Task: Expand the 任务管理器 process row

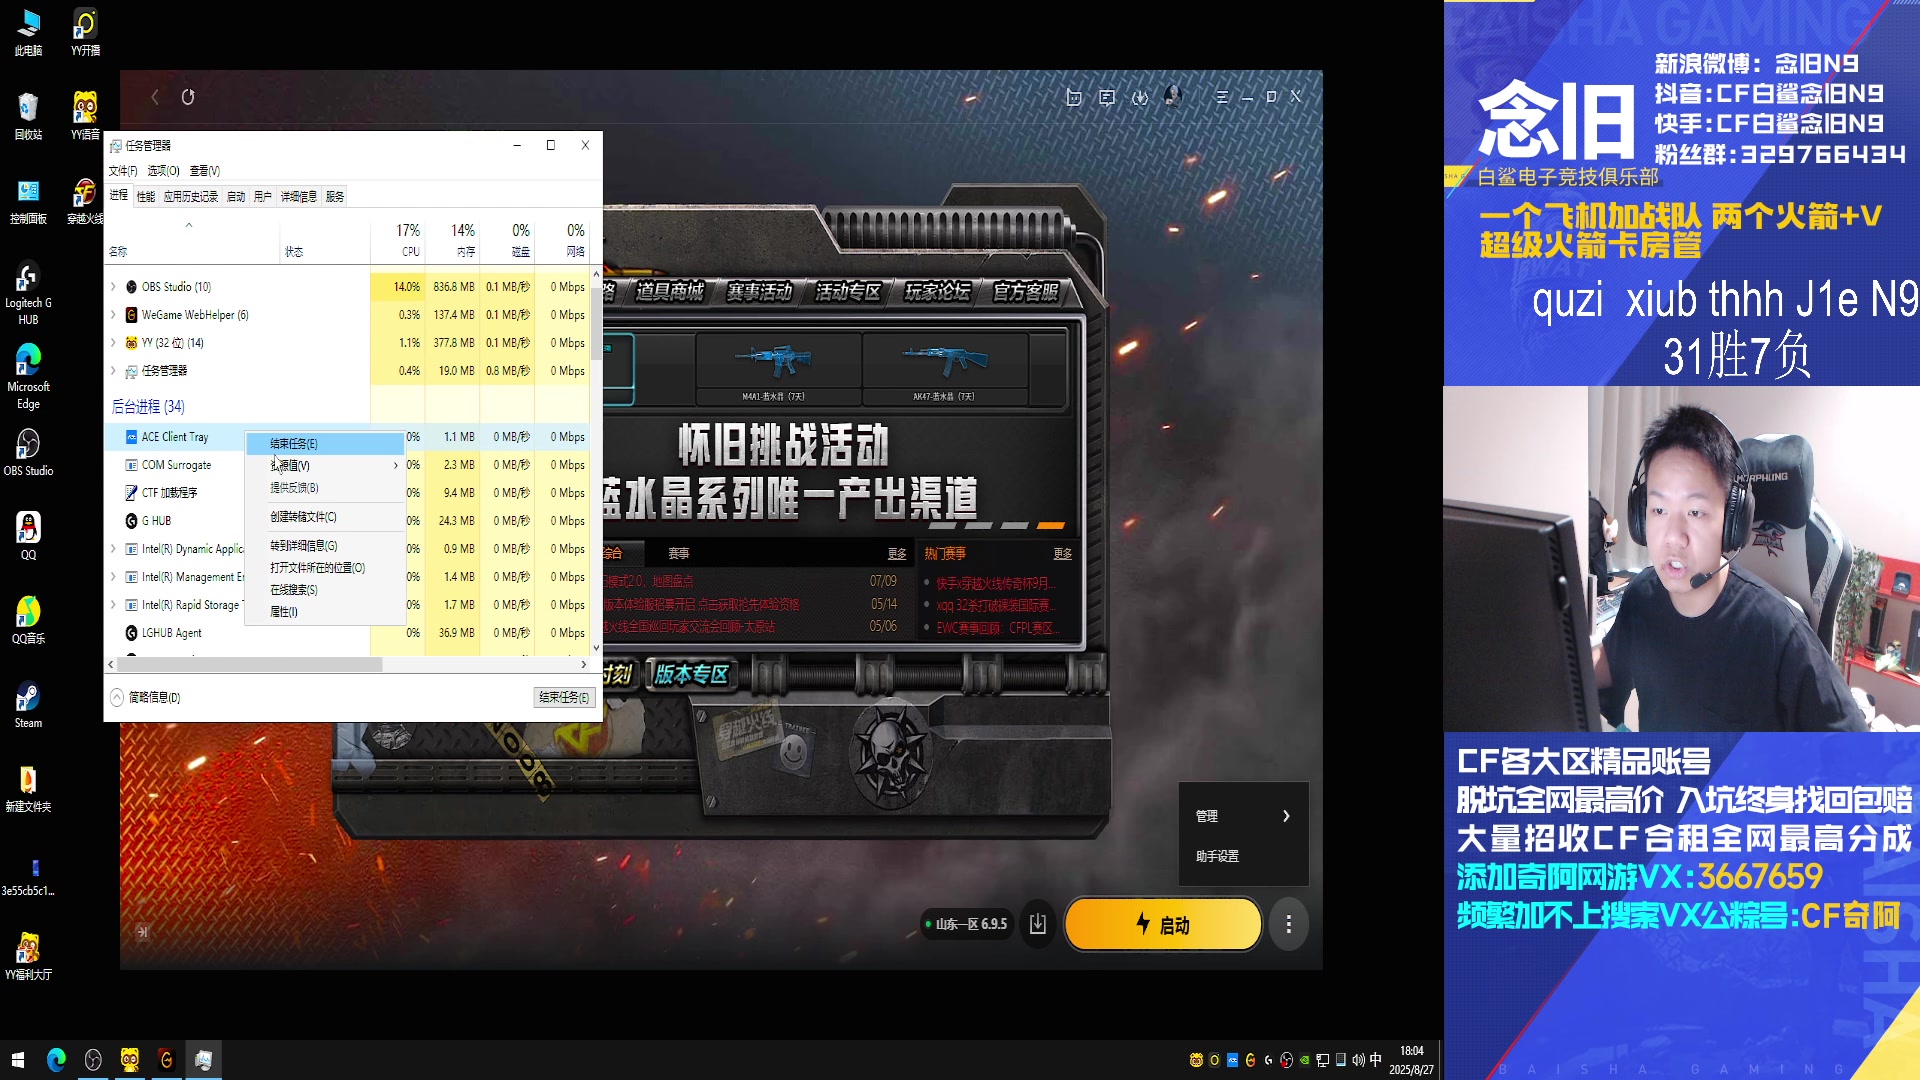Action: click(113, 371)
